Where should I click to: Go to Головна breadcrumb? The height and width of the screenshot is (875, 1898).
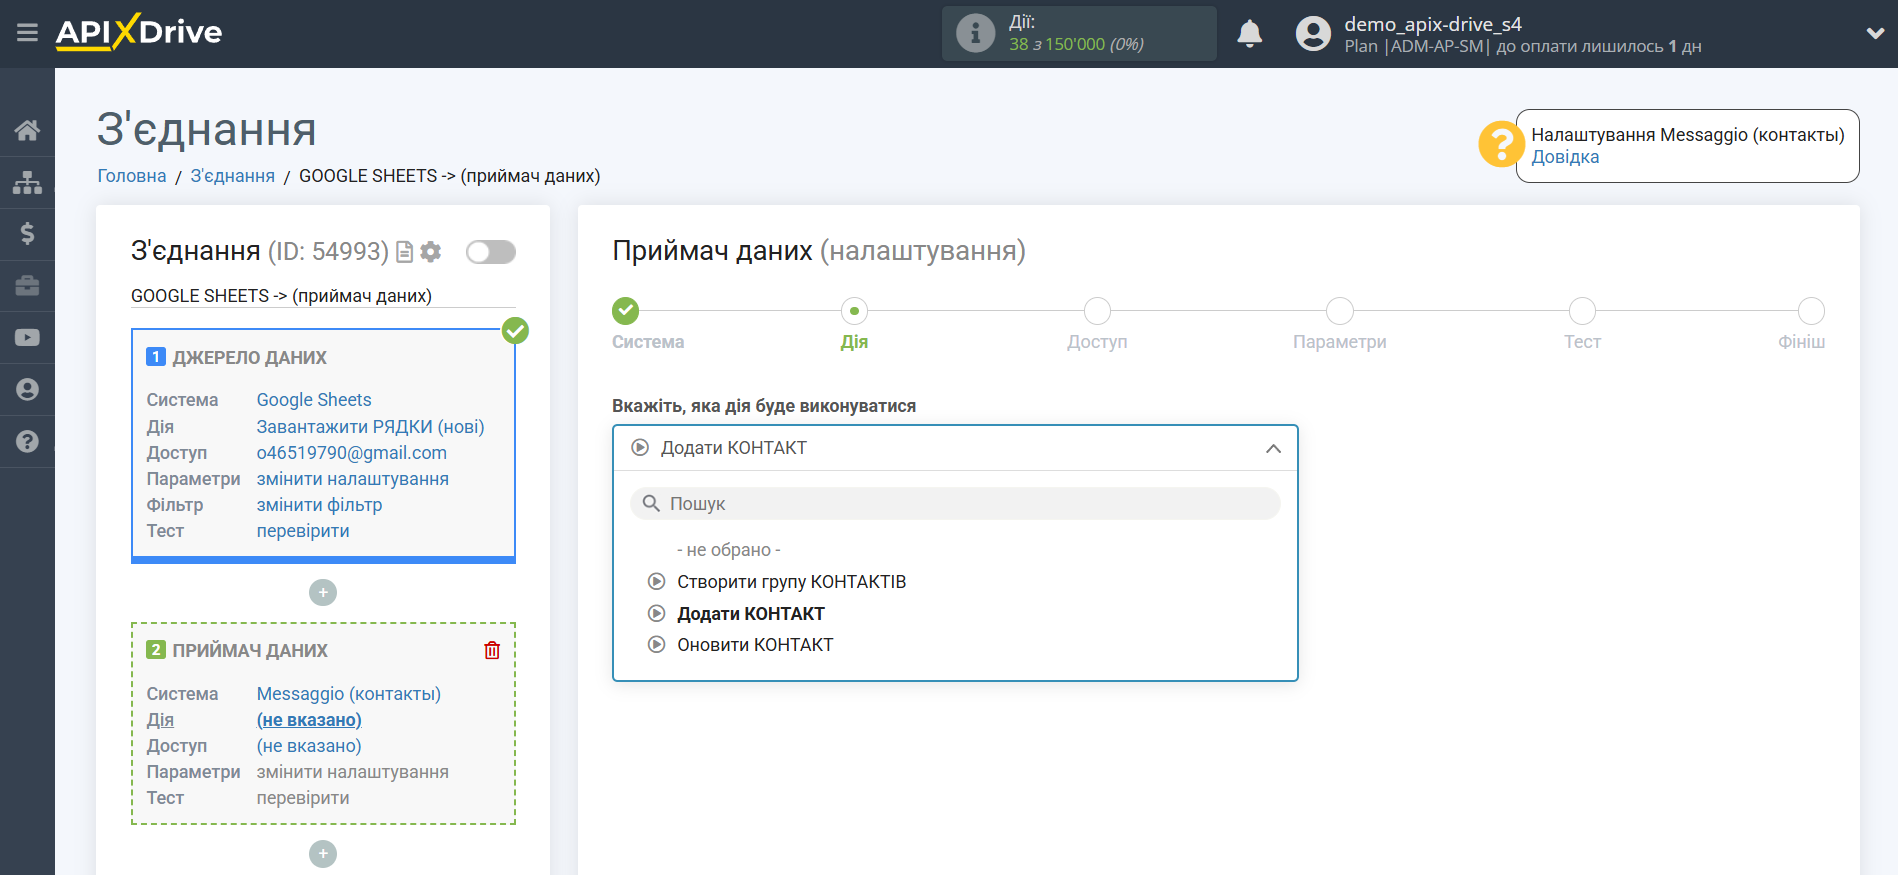[132, 176]
